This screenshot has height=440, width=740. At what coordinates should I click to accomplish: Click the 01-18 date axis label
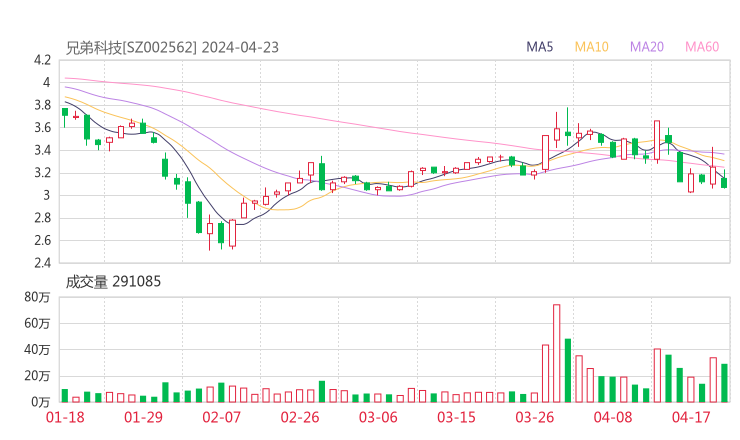pos(65,417)
